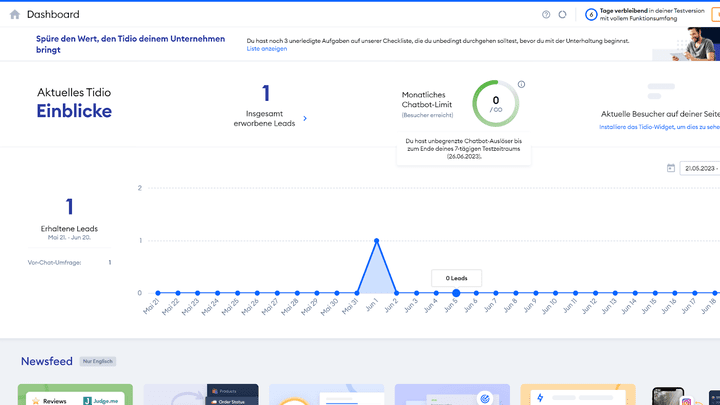Click the Dashboard page title
Screen dimensions: 720x405
point(53,15)
